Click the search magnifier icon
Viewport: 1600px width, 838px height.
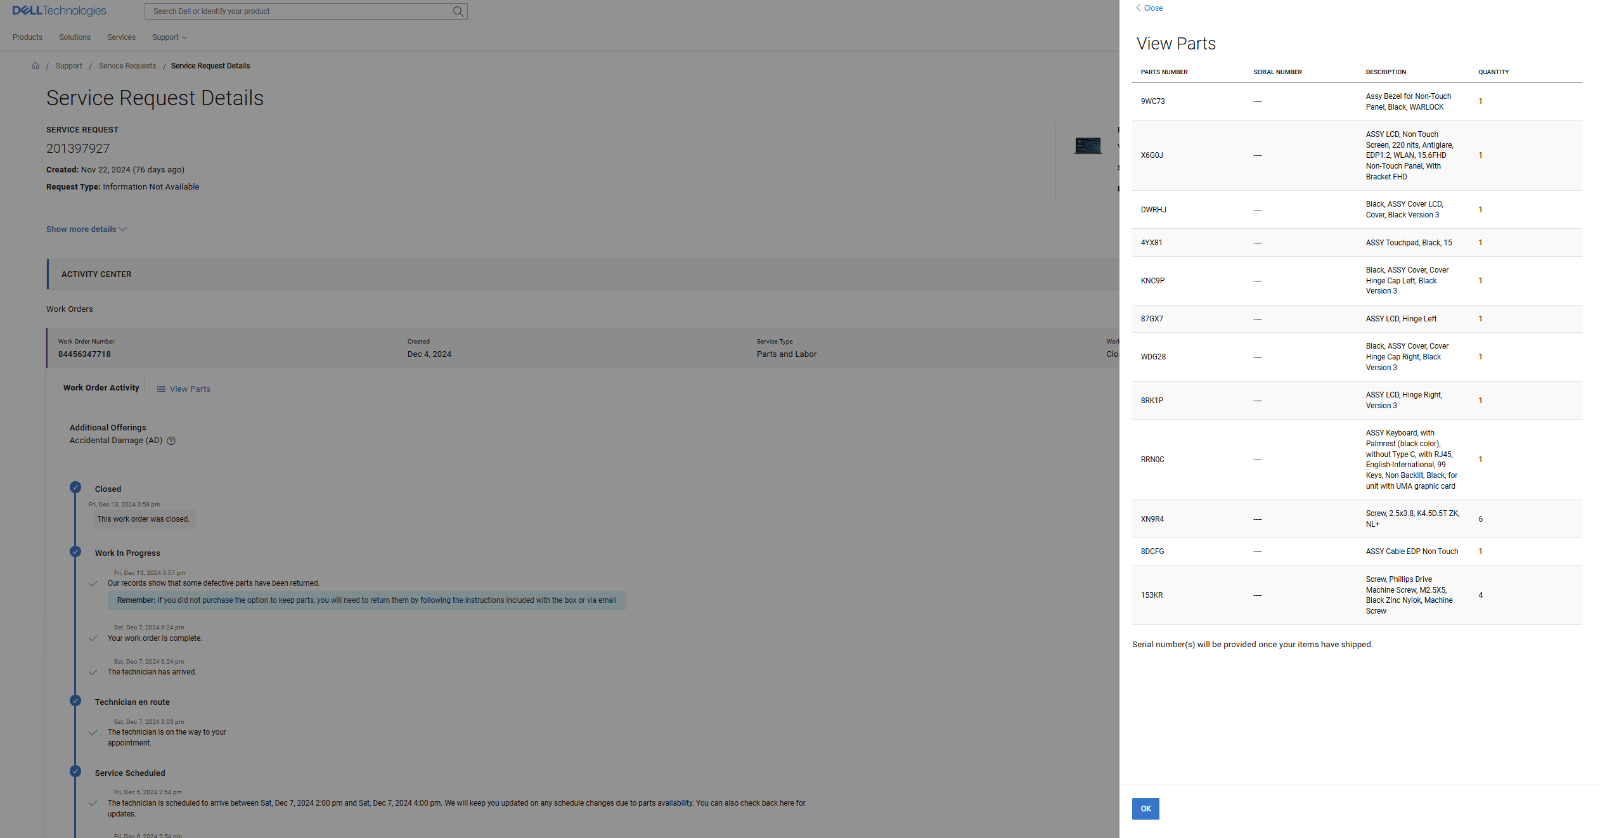[x=458, y=12]
